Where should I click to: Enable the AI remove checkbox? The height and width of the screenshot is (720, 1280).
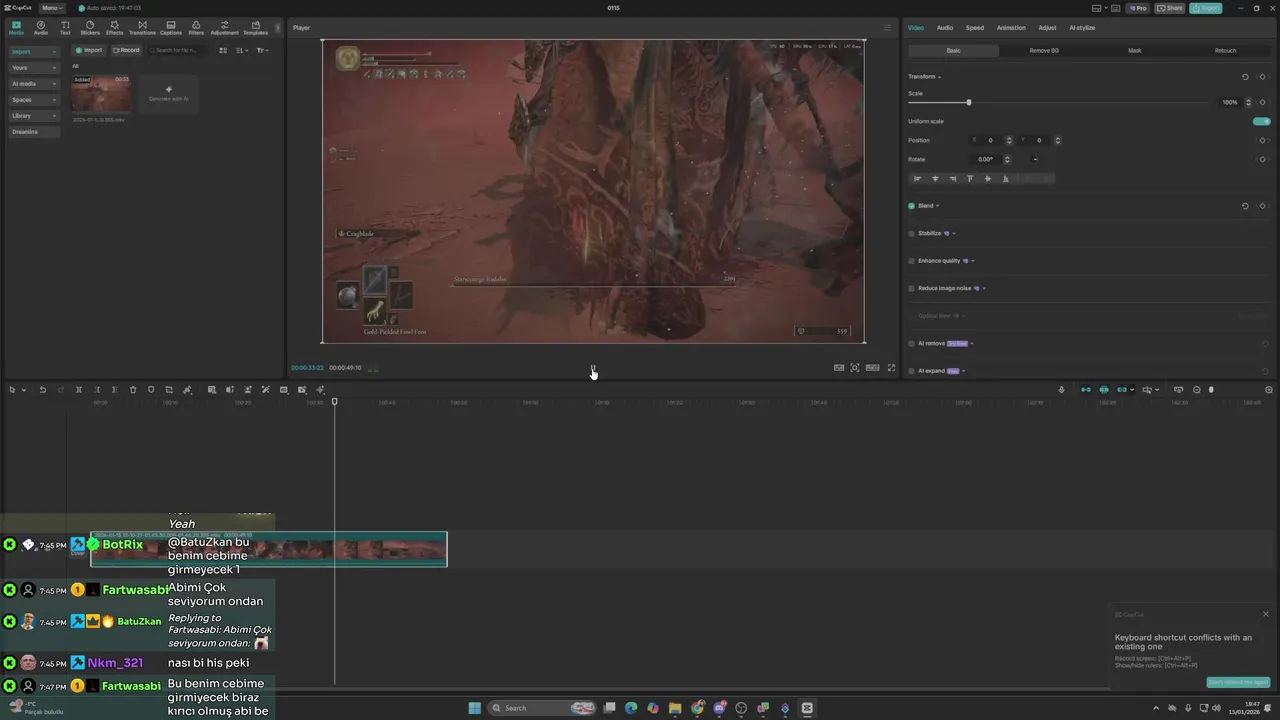point(911,343)
